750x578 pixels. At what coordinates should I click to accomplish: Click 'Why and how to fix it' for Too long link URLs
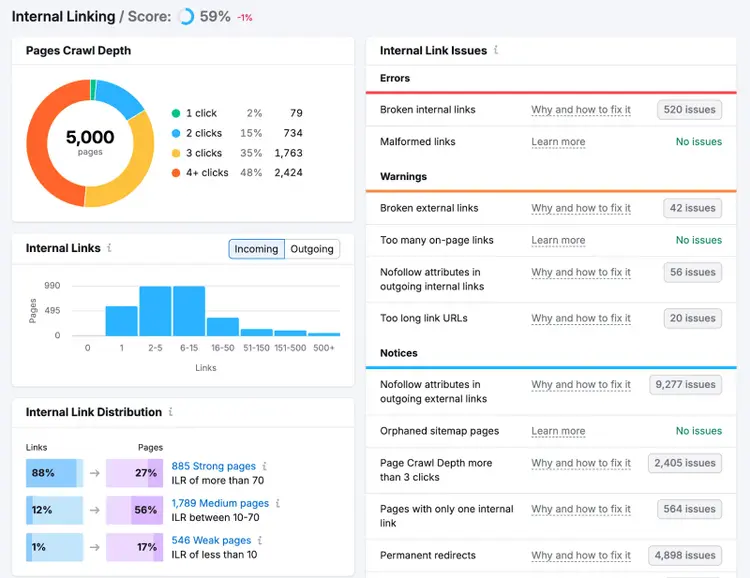581,318
